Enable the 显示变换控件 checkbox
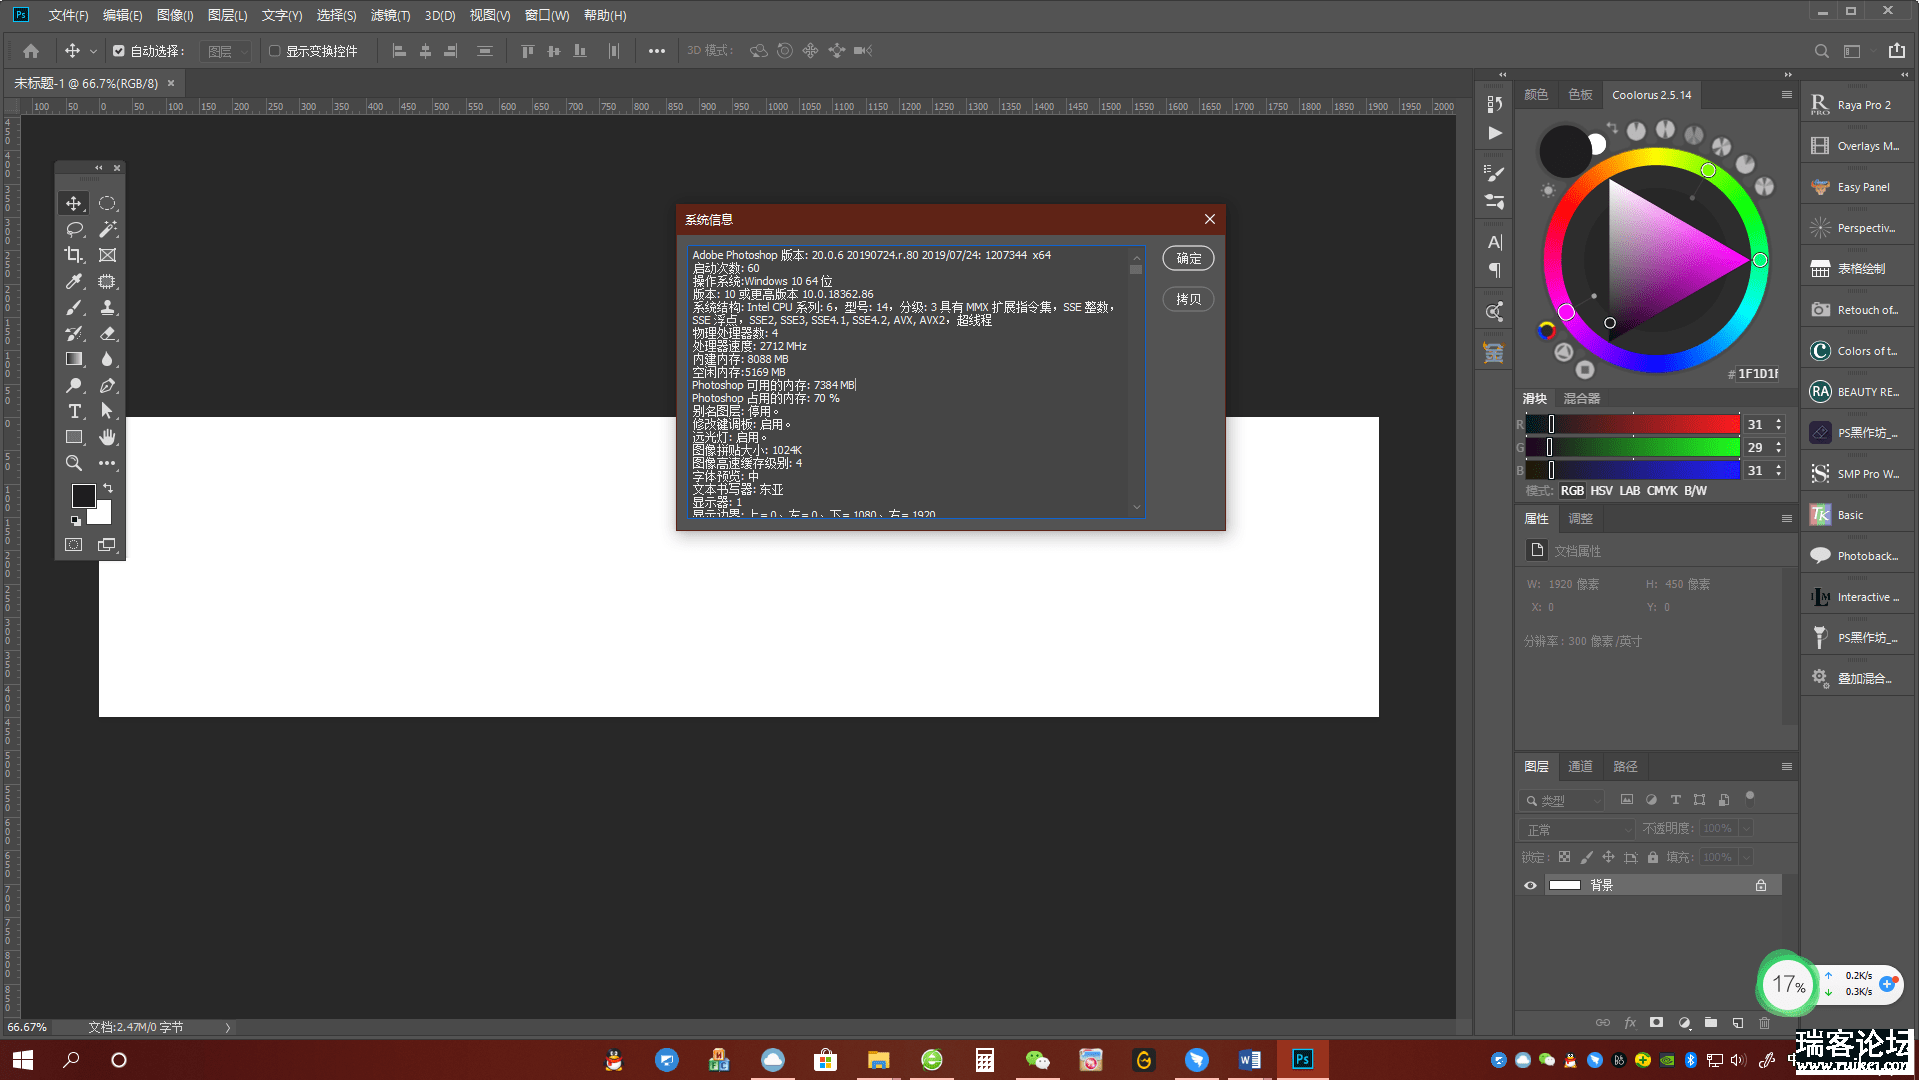This screenshot has width=1919, height=1080. point(275,51)
